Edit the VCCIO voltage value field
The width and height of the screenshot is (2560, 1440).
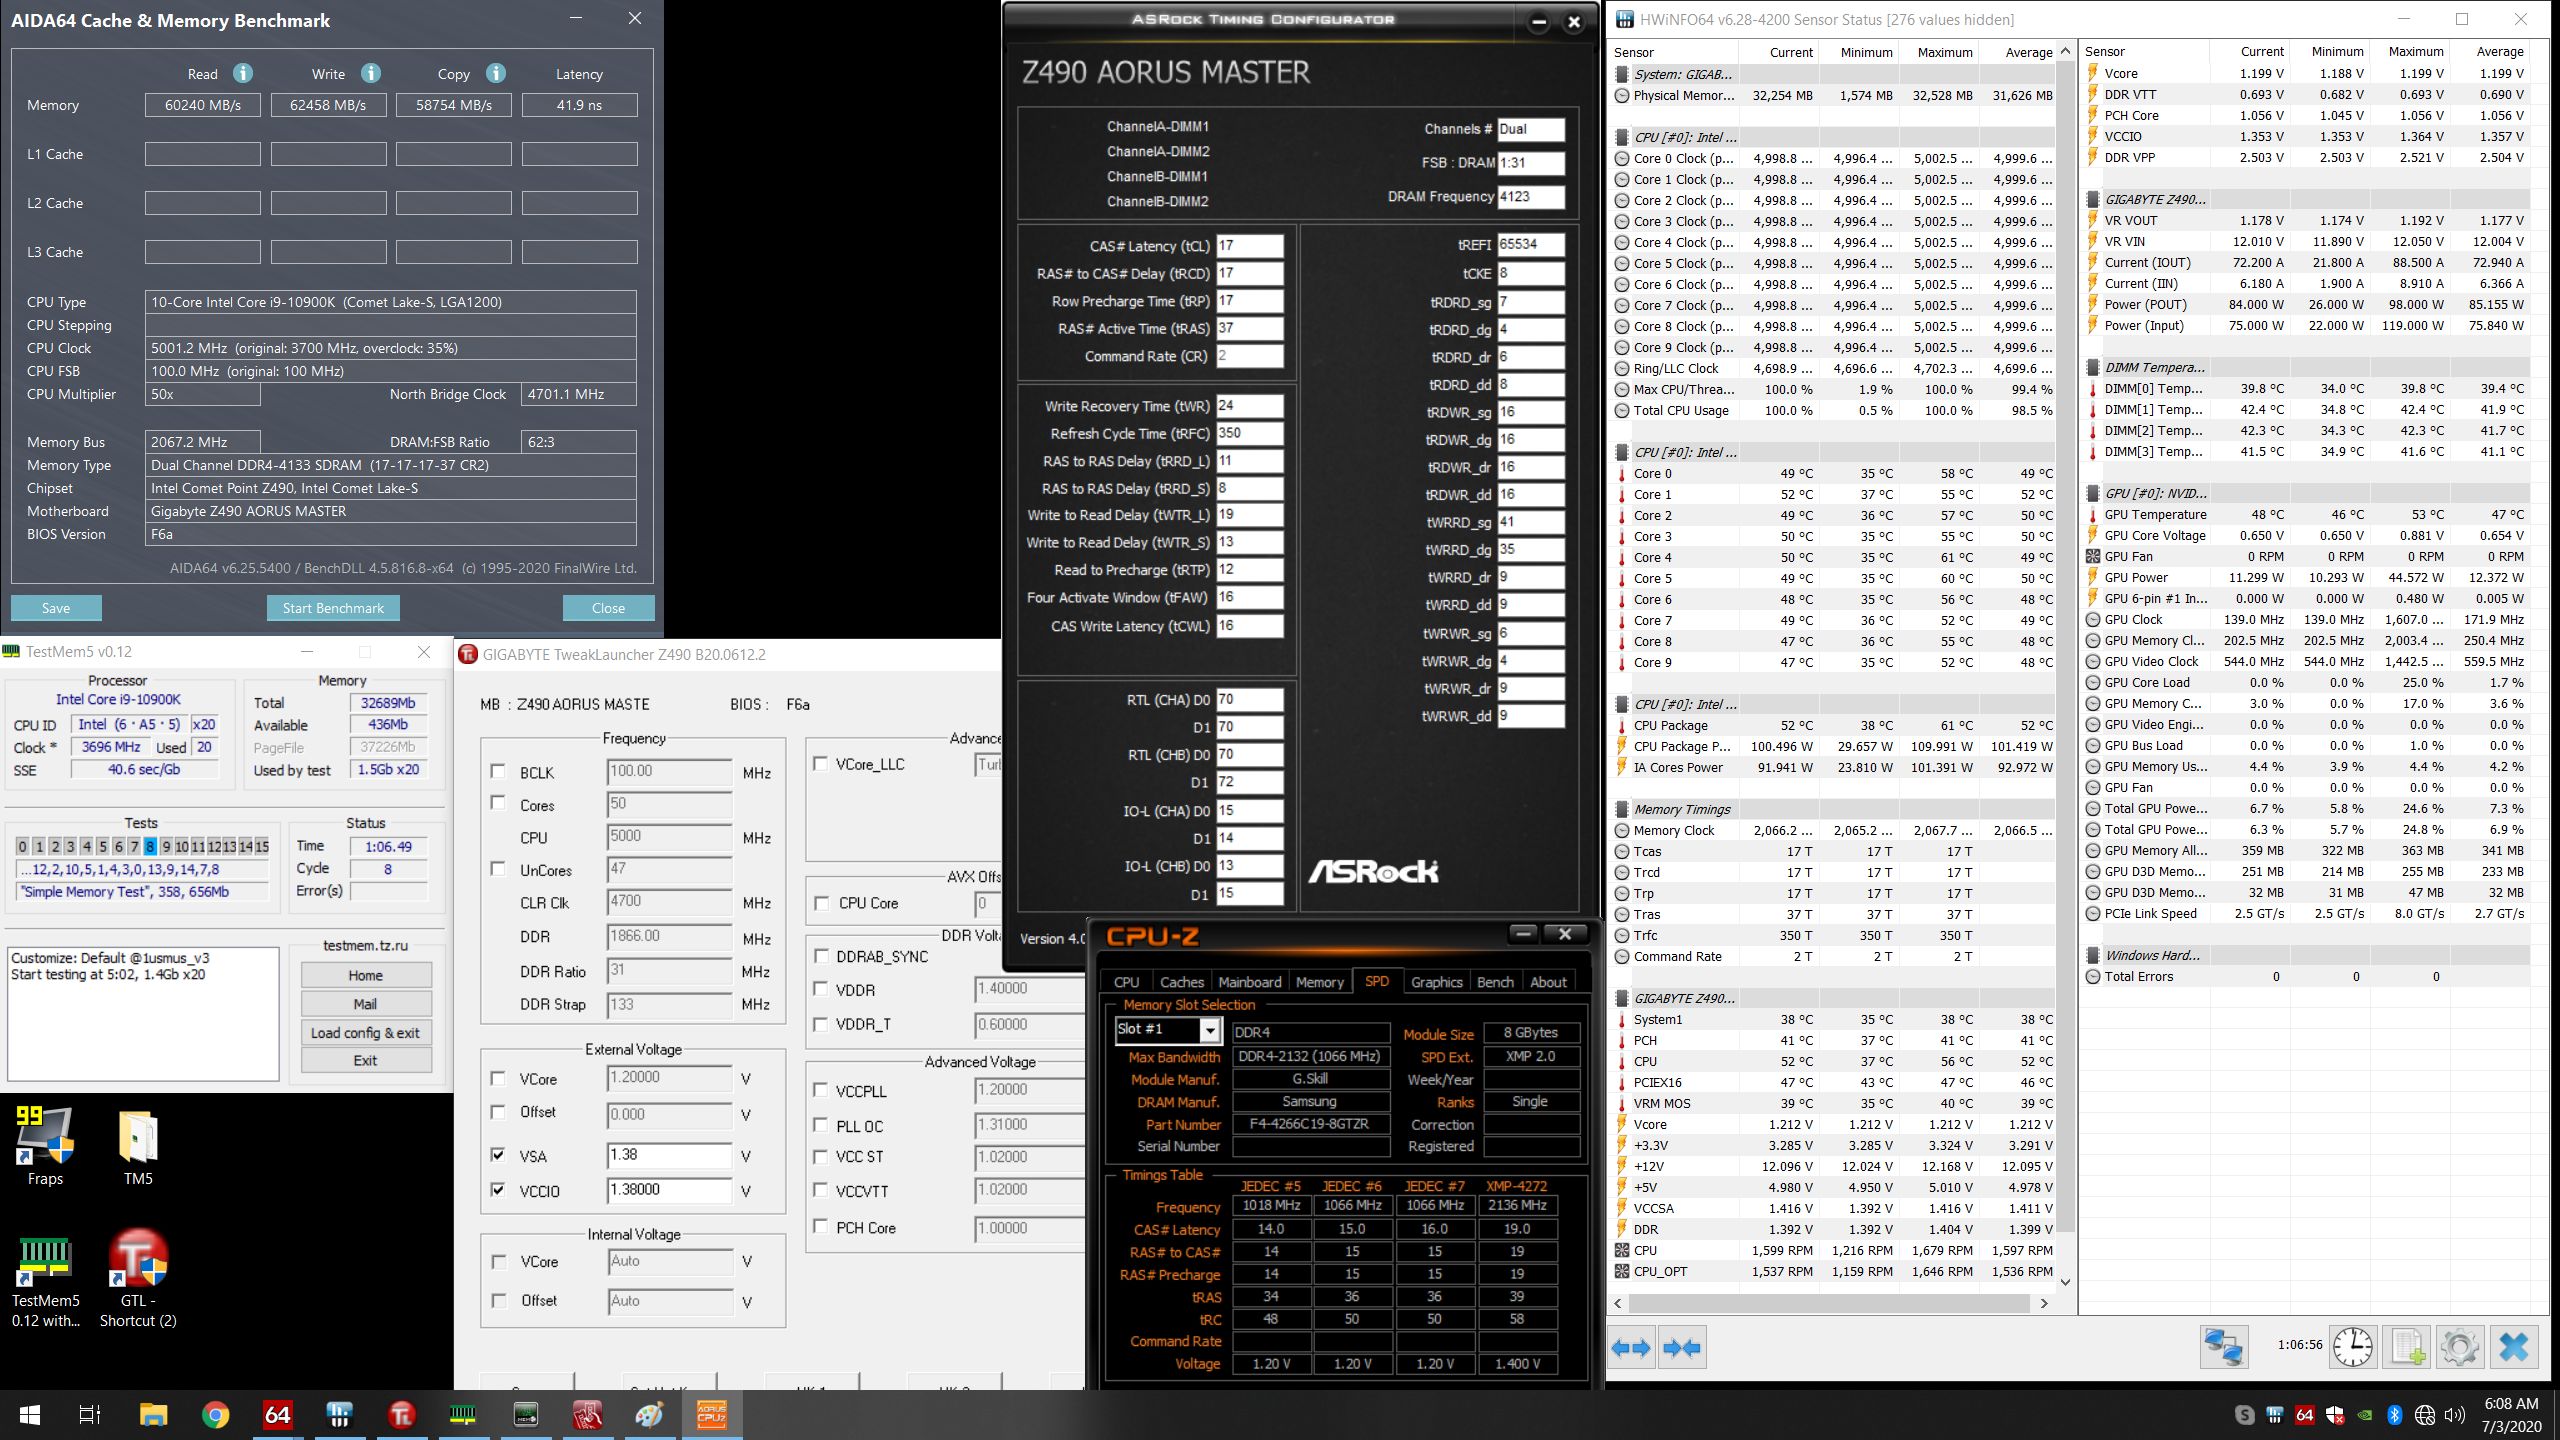tap(668, 1190)
